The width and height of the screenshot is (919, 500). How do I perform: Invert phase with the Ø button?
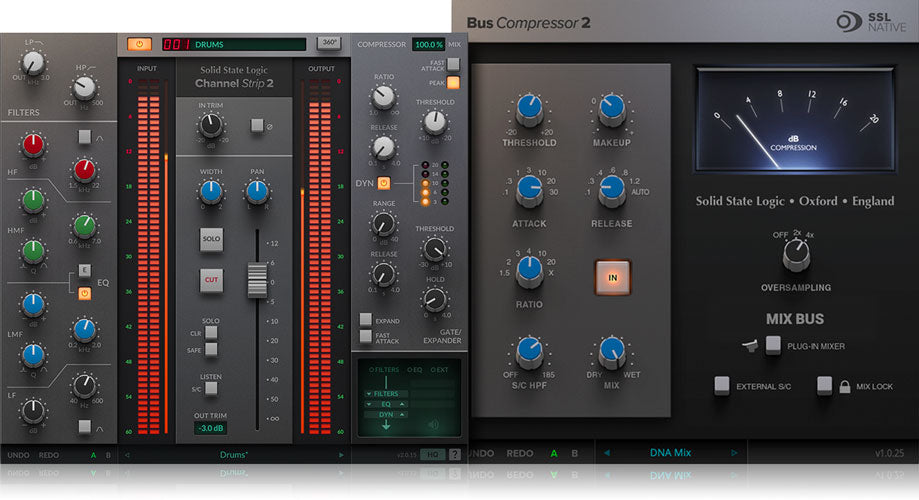(x=257, y=125)
